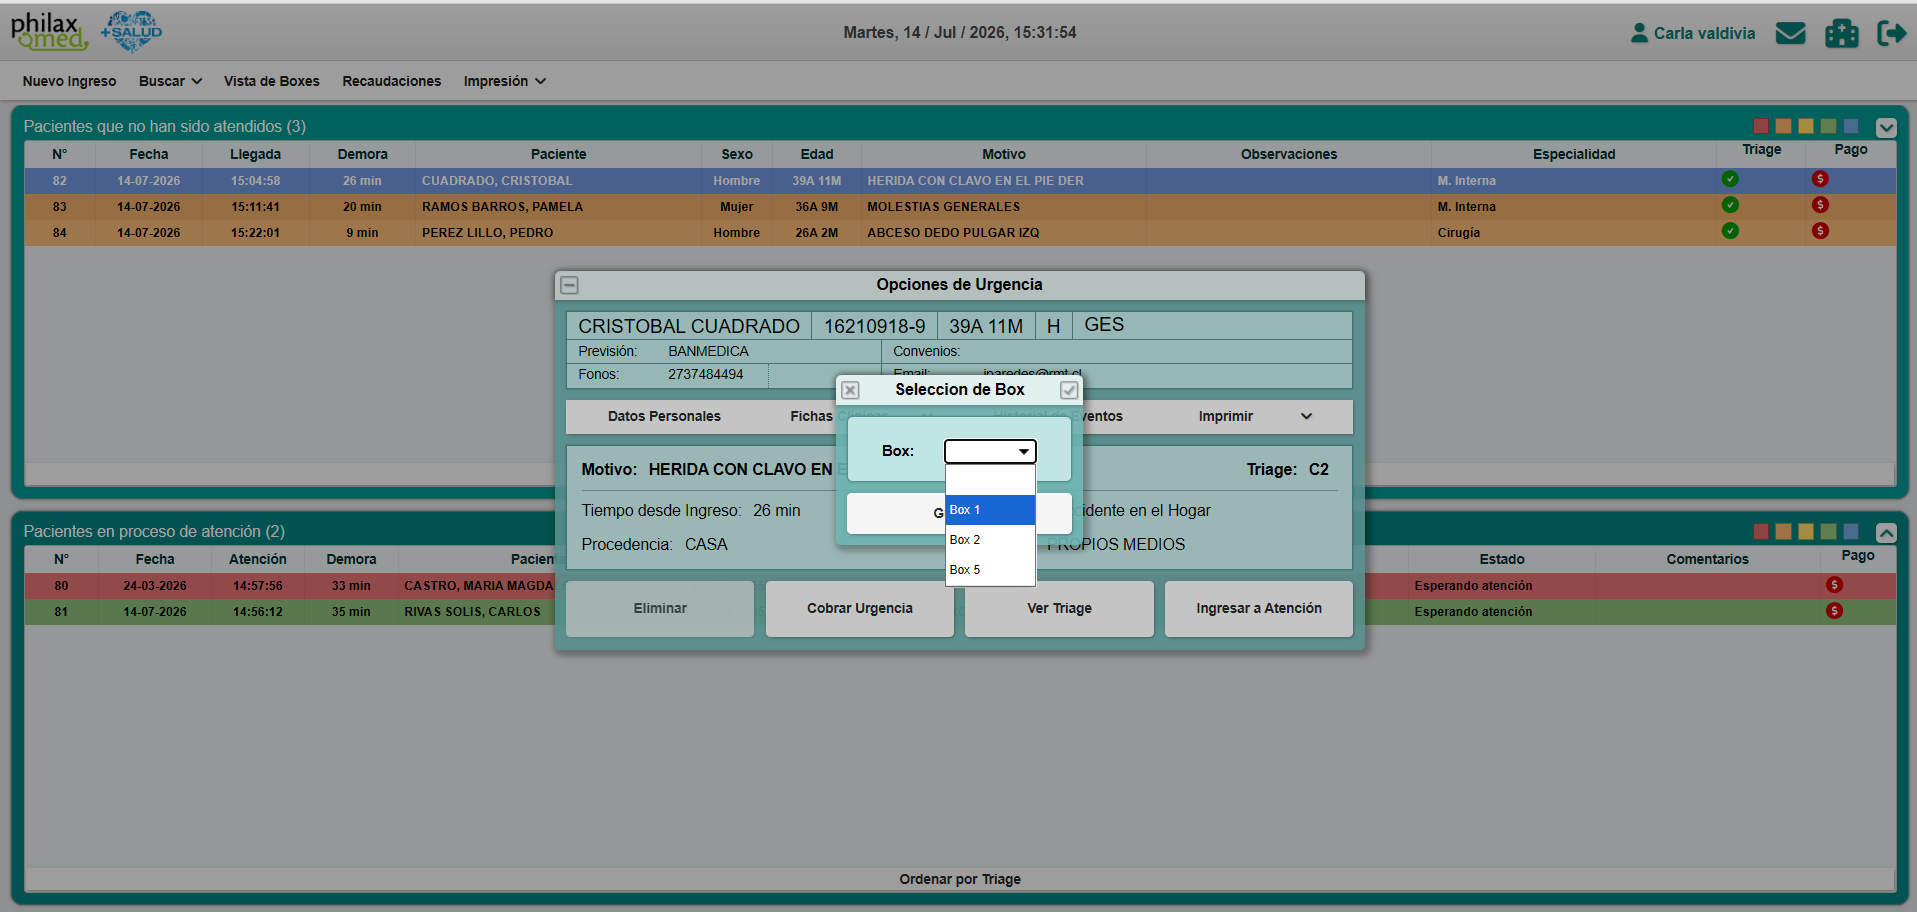1917x912 pixels.
Task: Click green swatch in process panel header
Action: (x=1828, y=532)
